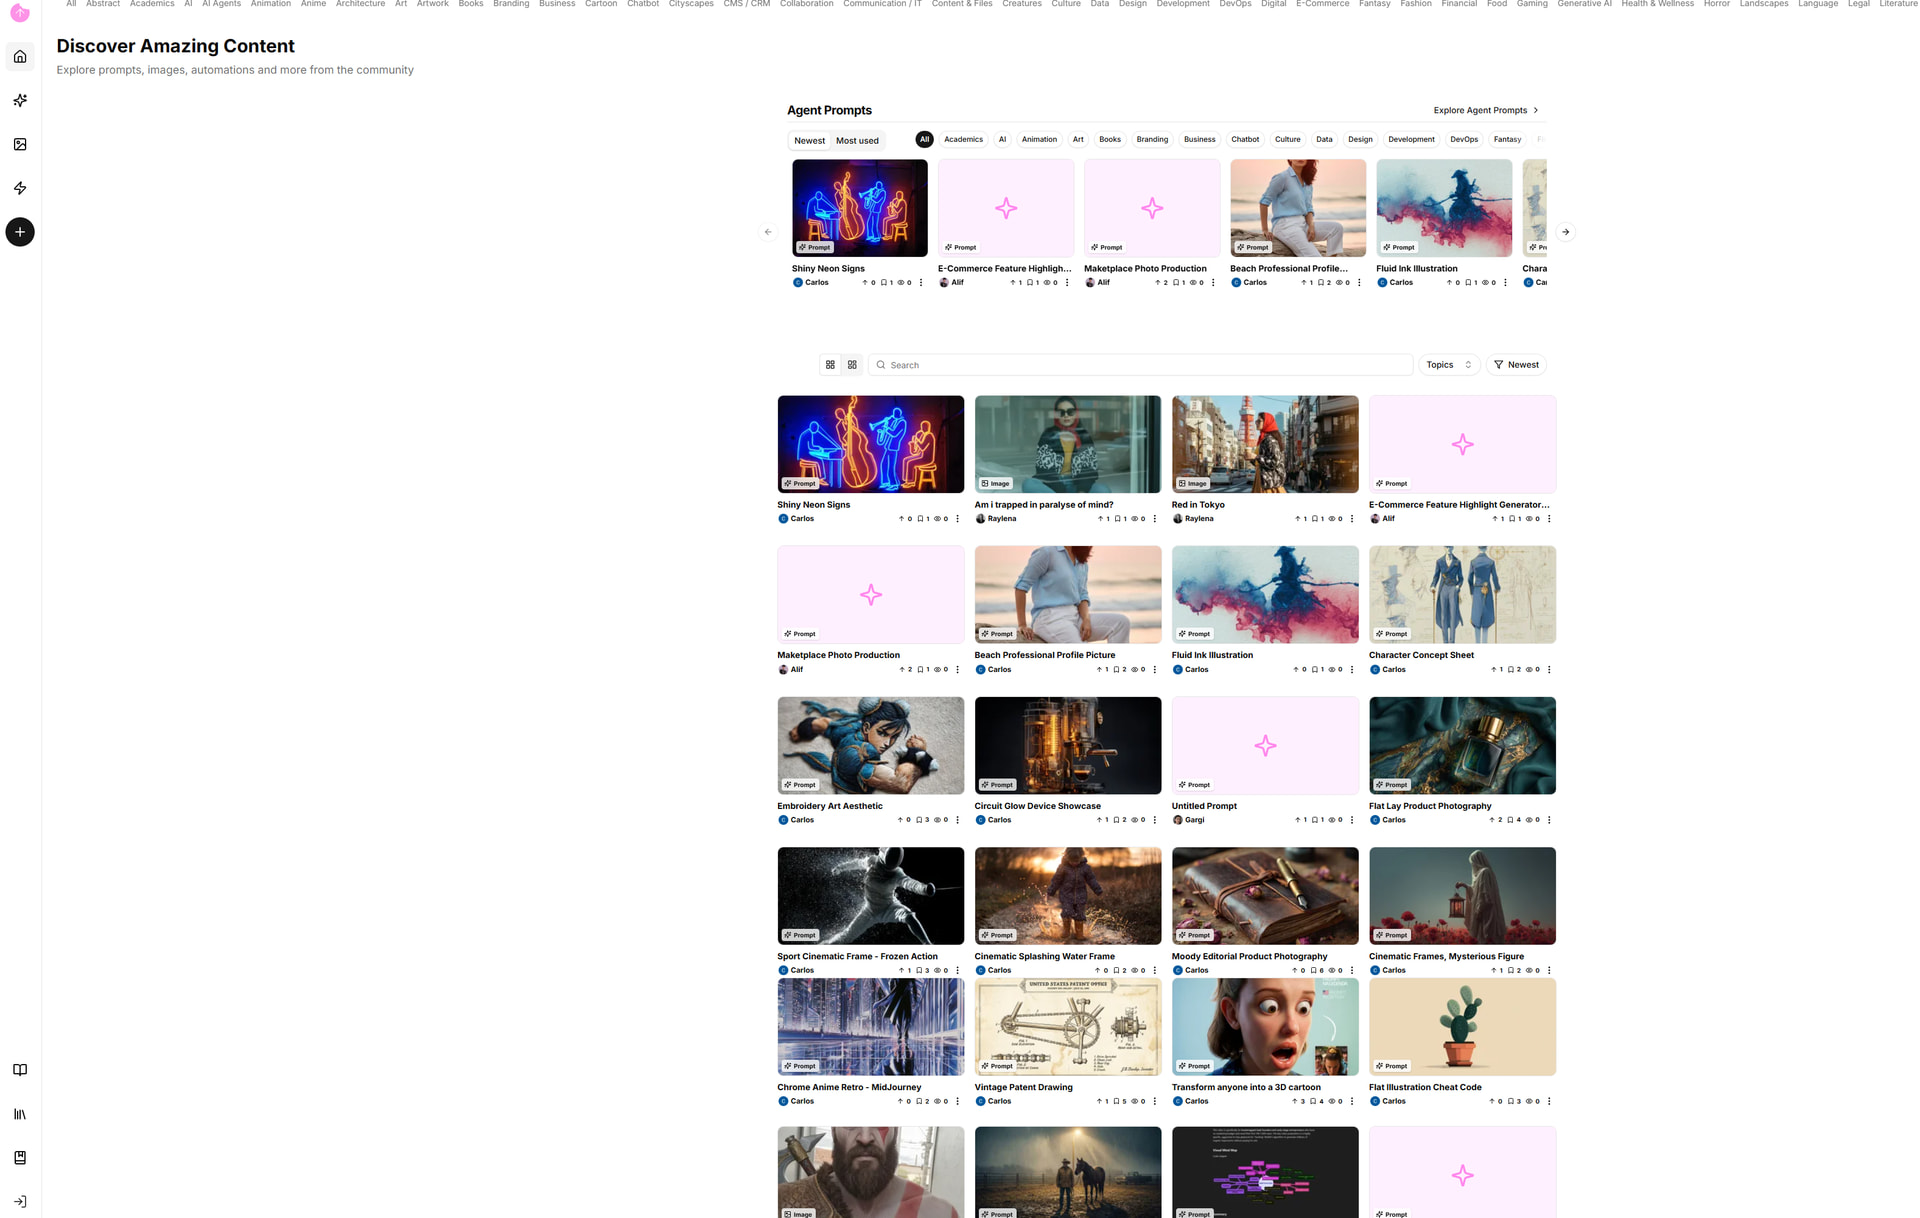This screenshot has height=1218, width=1920.
Task: Open the more options menu on Red in Tokyo
Action: tap(1352, 519)
